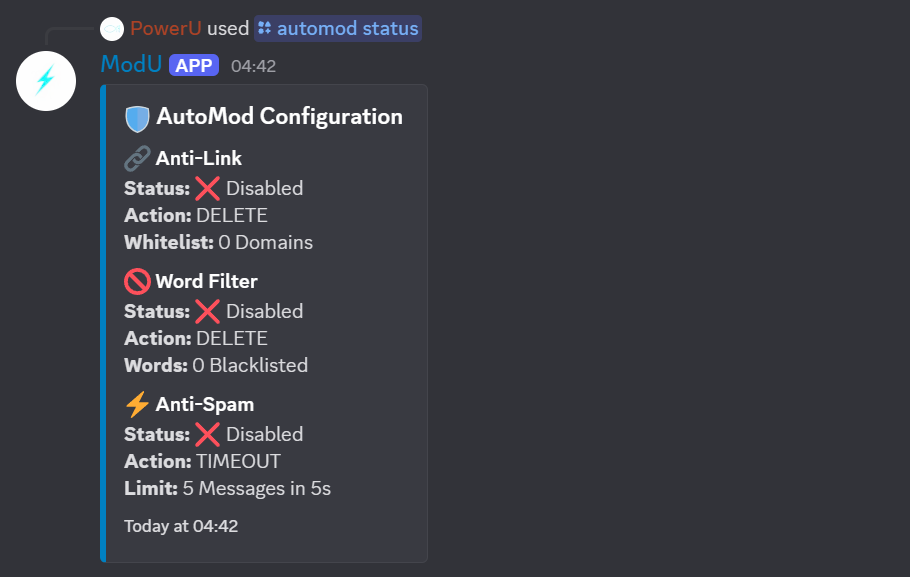Toggle the Anti-Link Disabled status
This screenshot has height=577, width=910.
coord(263,188)
